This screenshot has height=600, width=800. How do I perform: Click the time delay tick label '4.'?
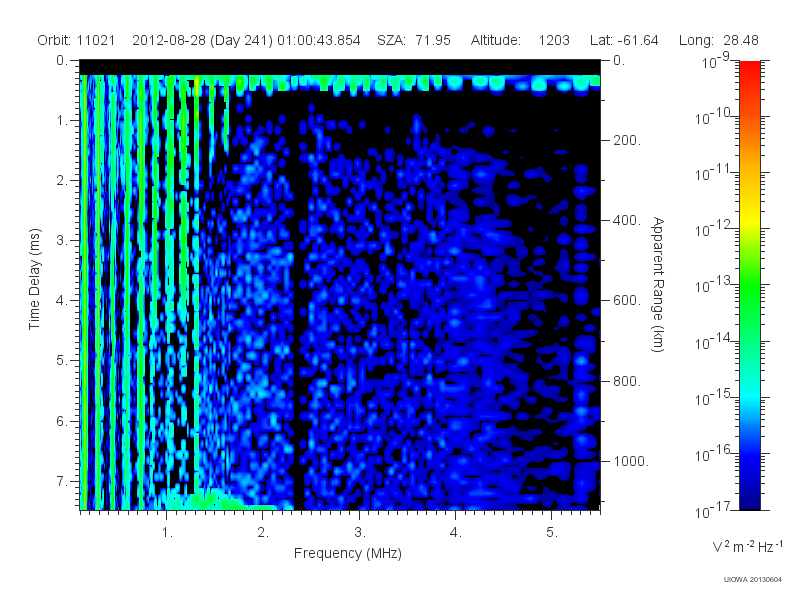click(x=61, y=301)
